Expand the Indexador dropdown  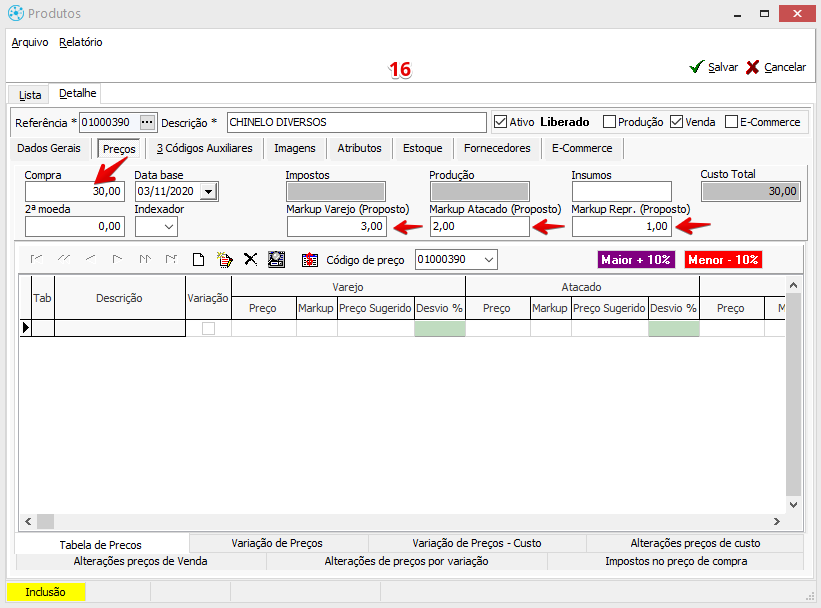[168, 227]
